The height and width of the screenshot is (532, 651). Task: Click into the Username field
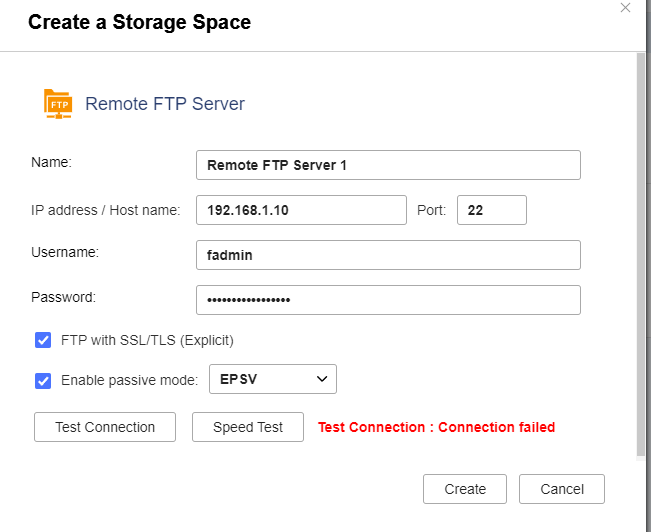[x=388, y=255]
